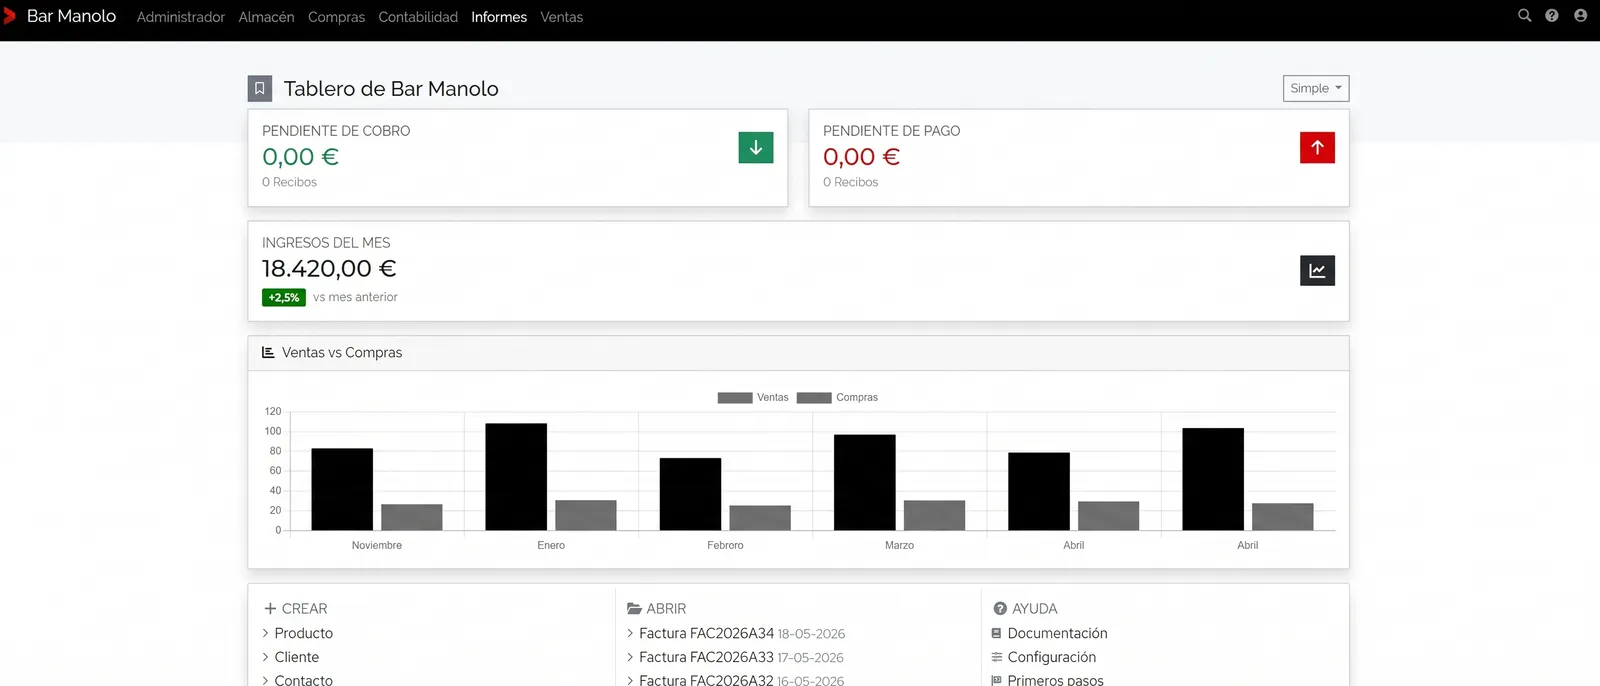Go to Bar Manolo home link

click(x=71, y=16)
